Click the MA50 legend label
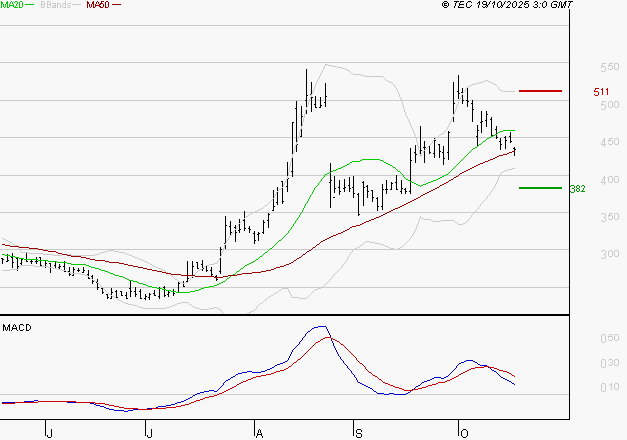Screen dimensions: 627x440 click(98, 6)
